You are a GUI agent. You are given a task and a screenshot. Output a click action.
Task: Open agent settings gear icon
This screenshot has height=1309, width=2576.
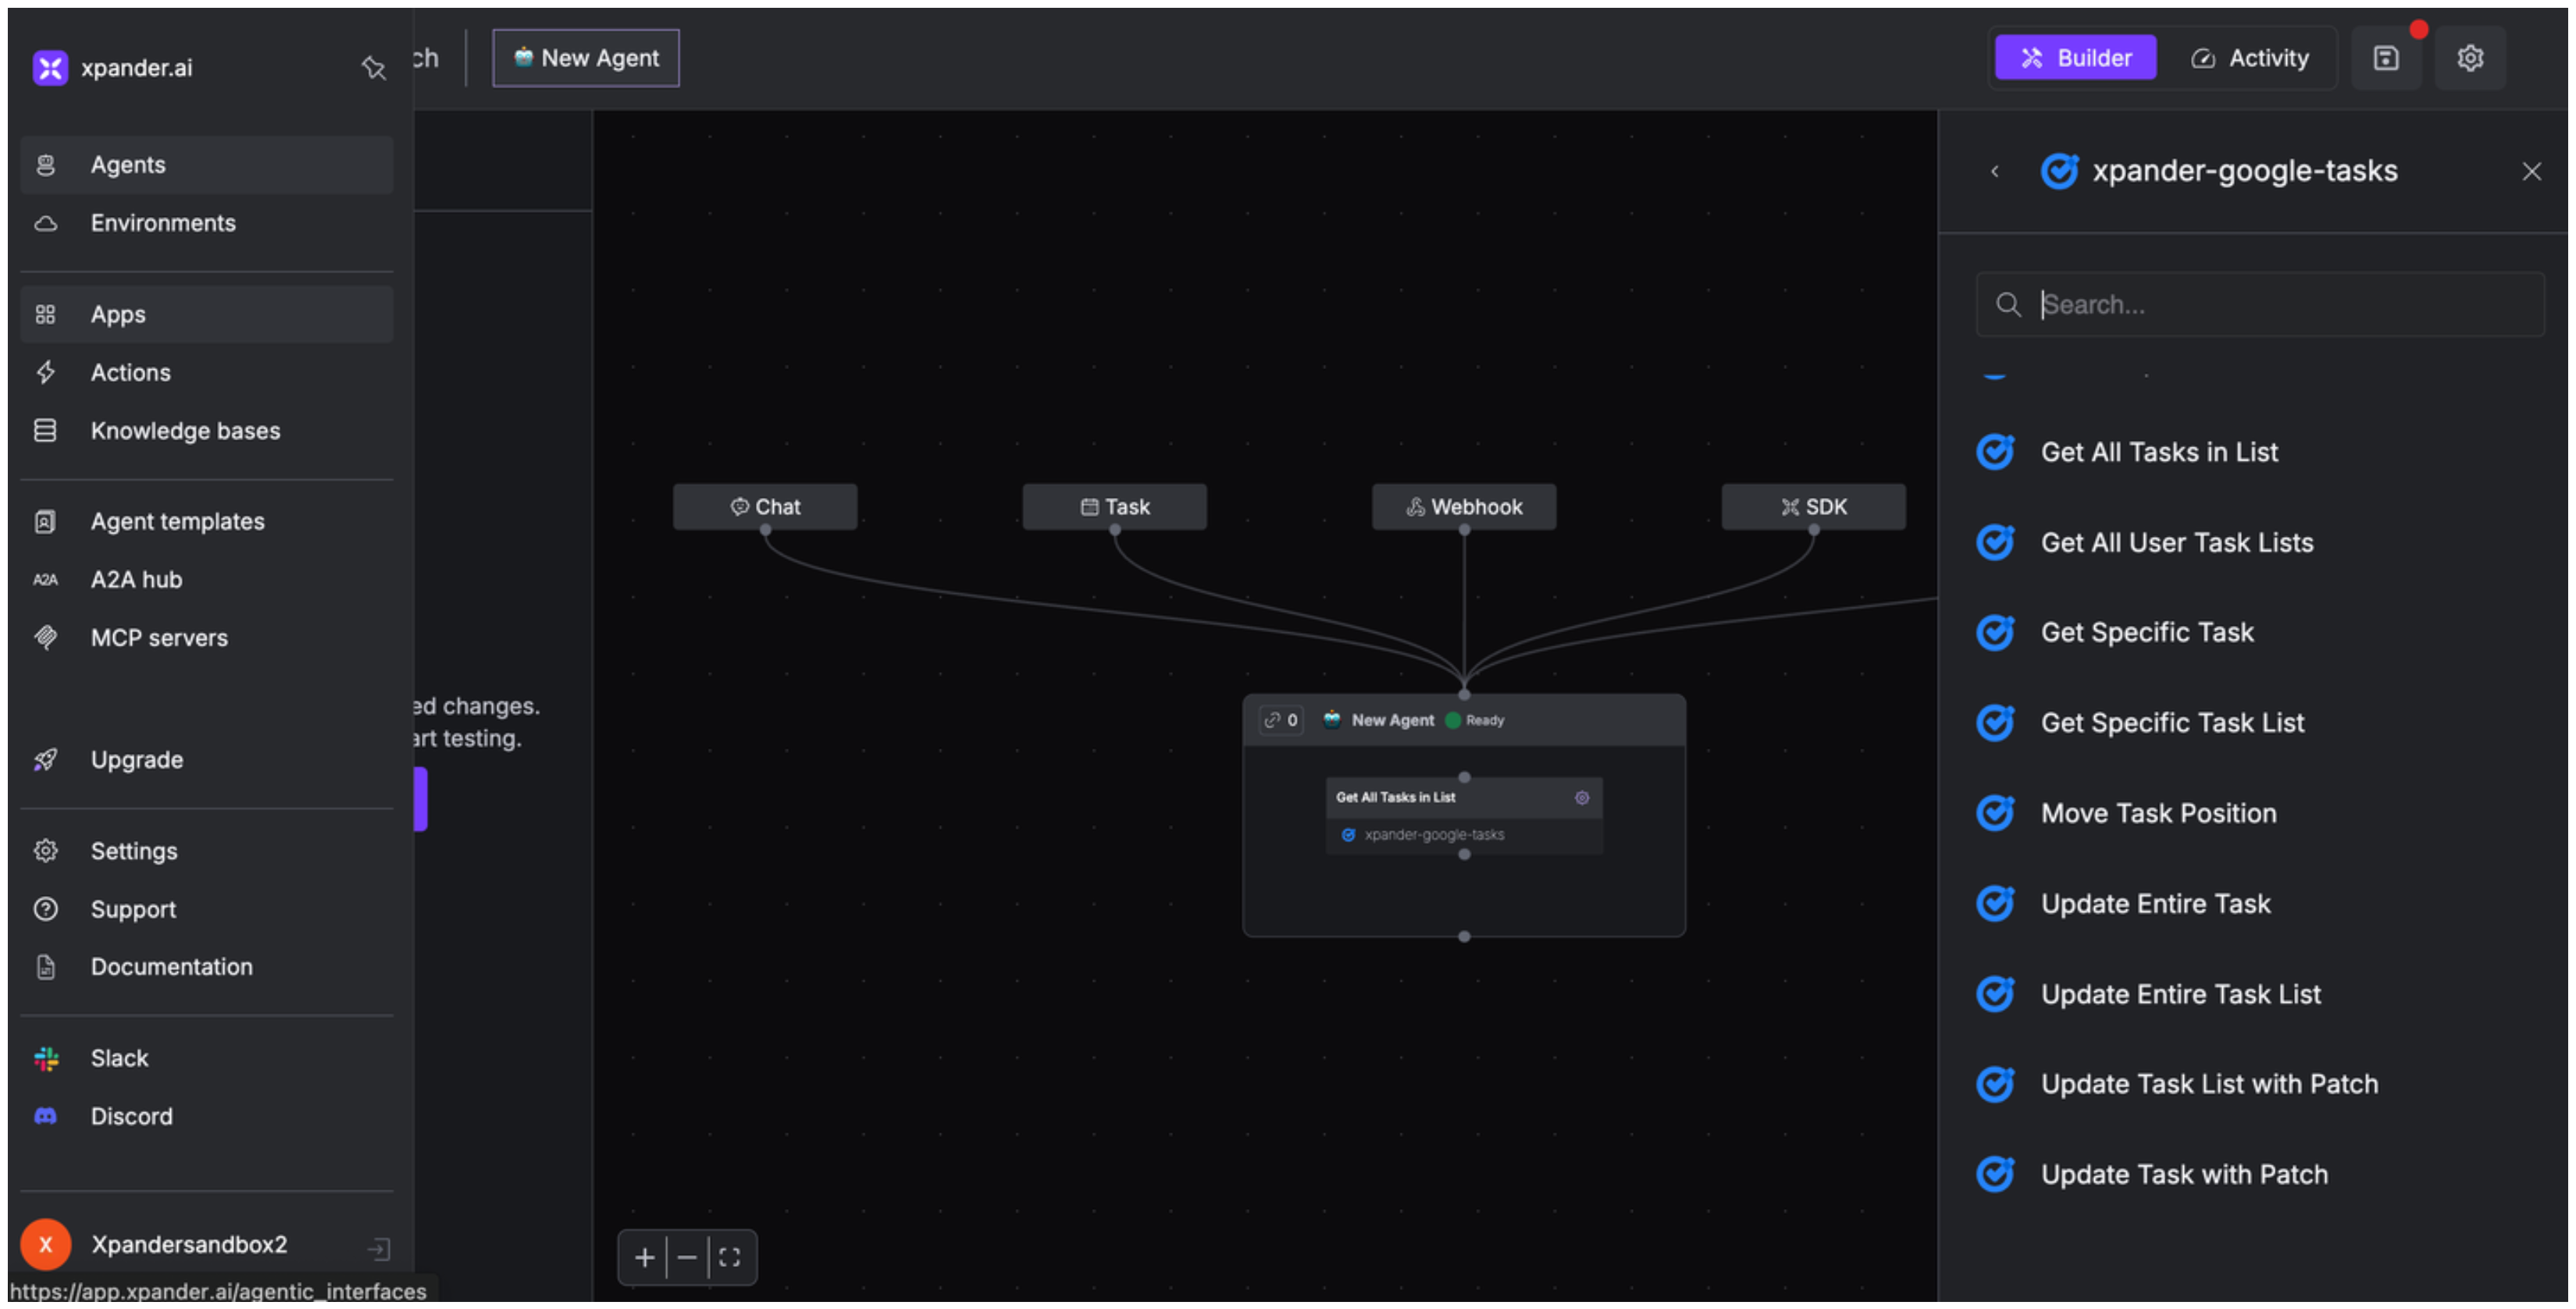(x=2470, y=58)
